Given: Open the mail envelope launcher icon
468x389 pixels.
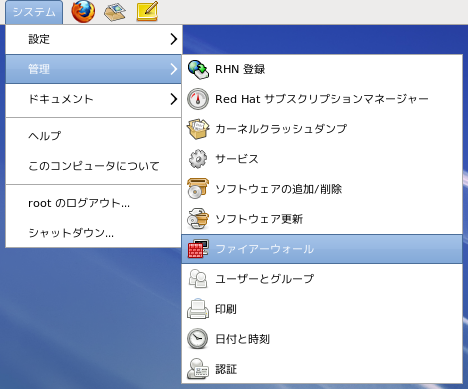Looking at the screenshot, I should [115, 12].
